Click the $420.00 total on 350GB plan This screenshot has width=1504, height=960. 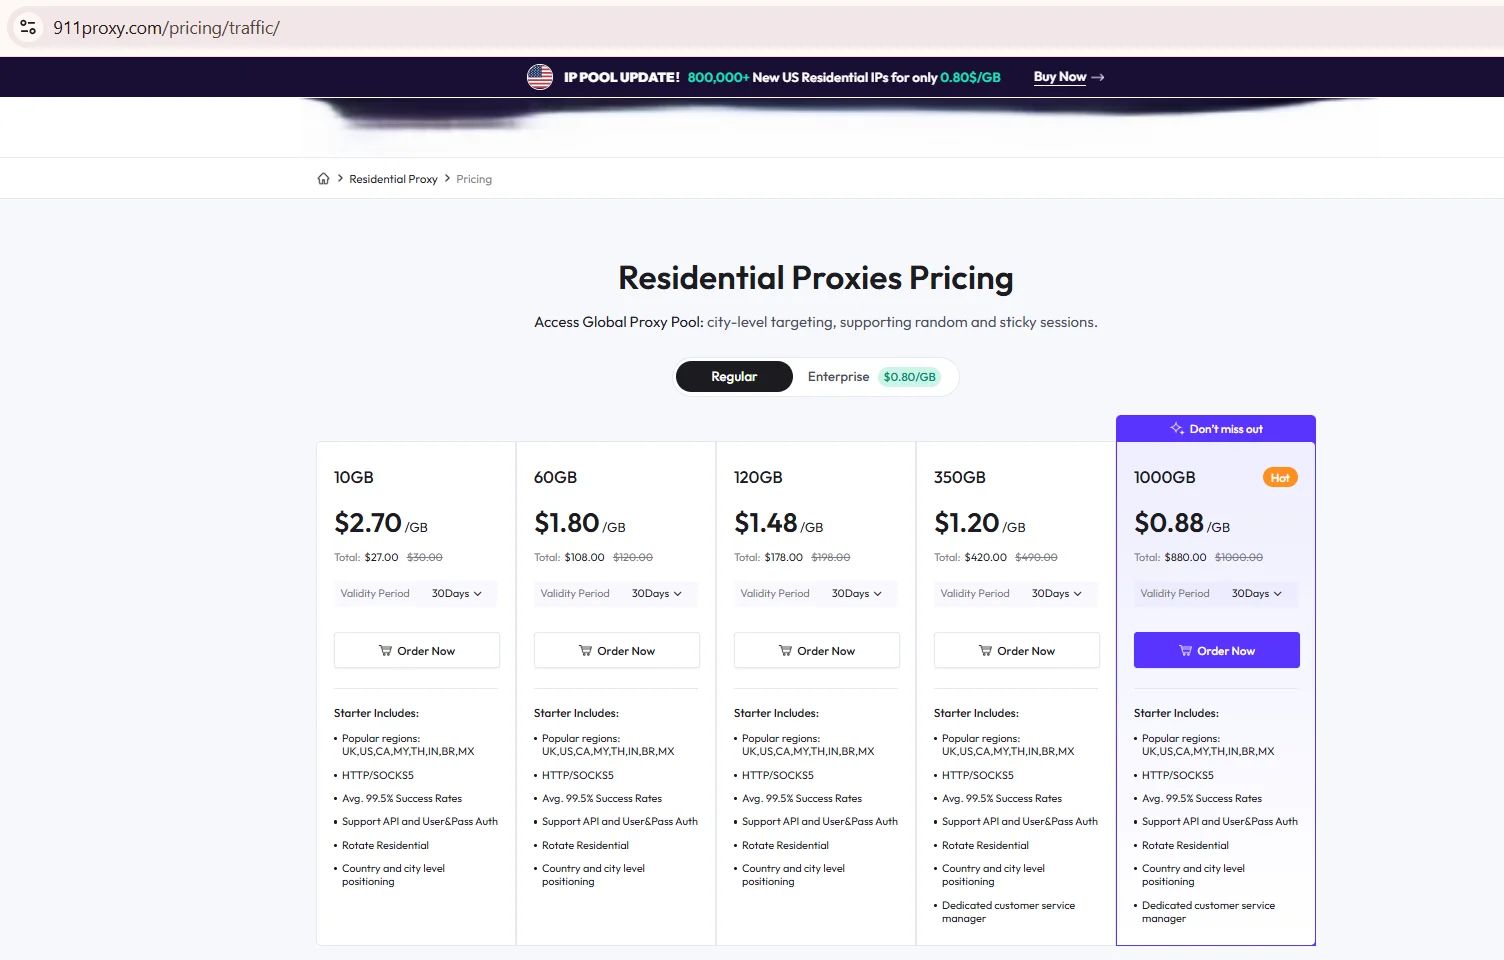[x=985, y=558]
